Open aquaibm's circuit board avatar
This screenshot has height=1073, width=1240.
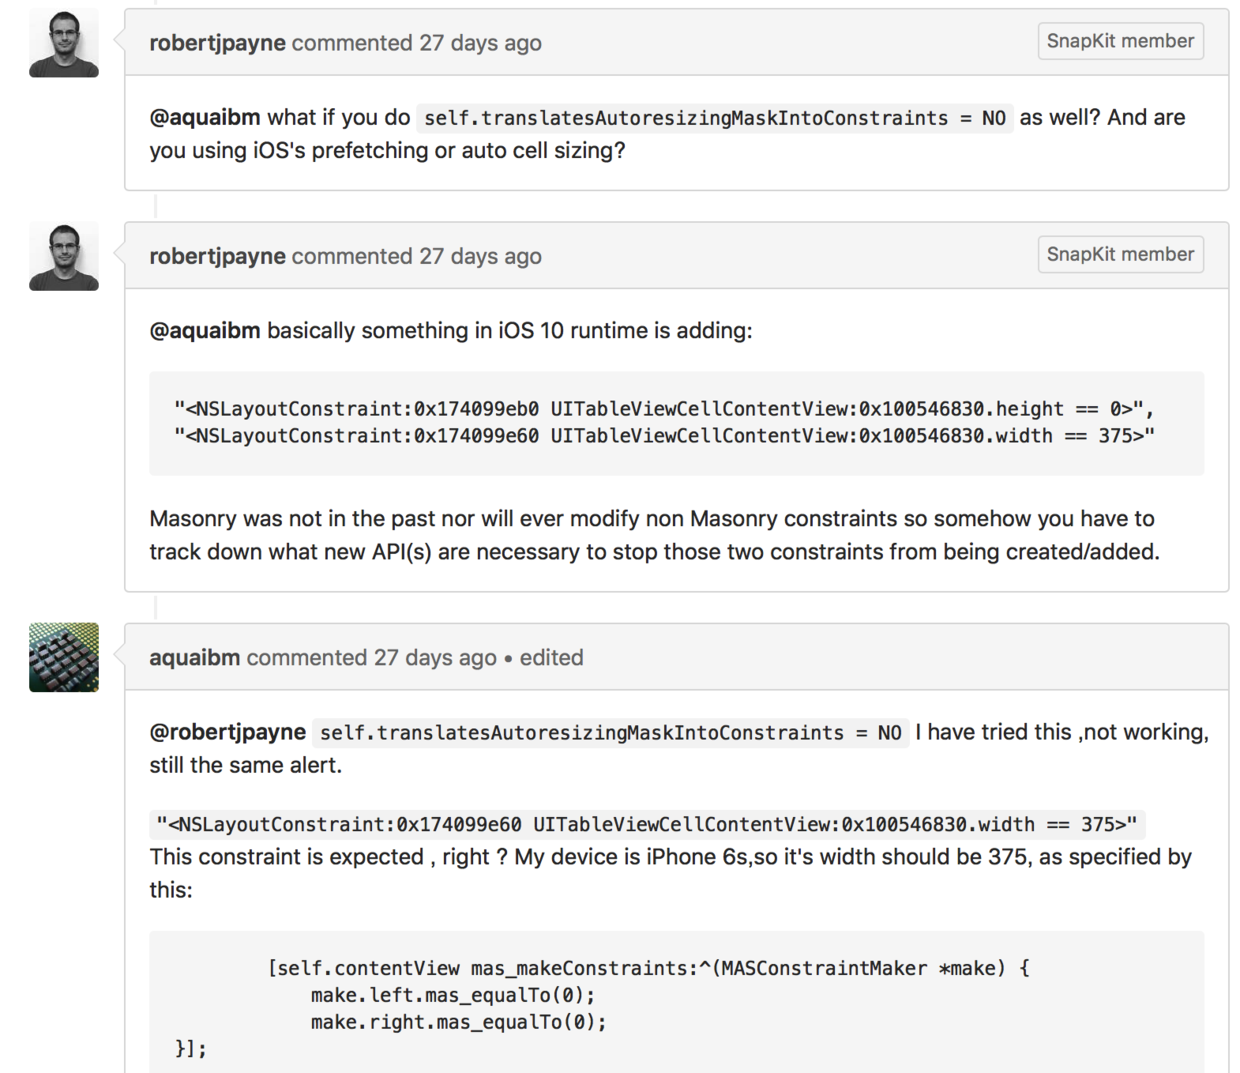64,657
